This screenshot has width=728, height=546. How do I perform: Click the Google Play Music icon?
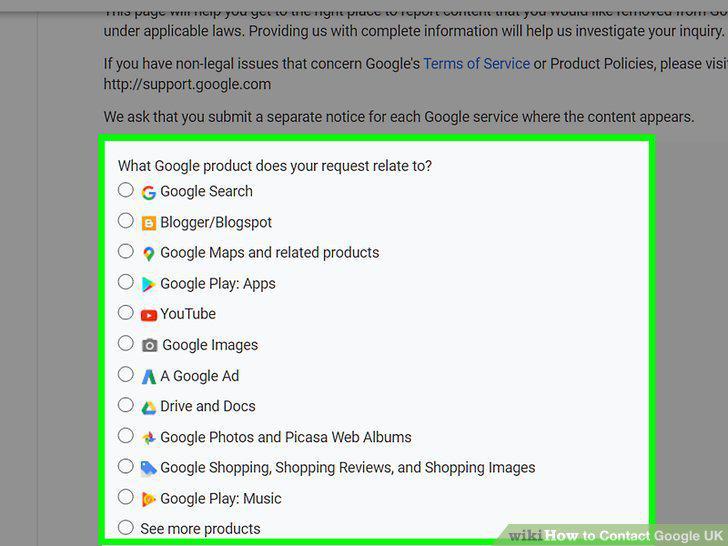pyautogui.click(x=149, y=499)
